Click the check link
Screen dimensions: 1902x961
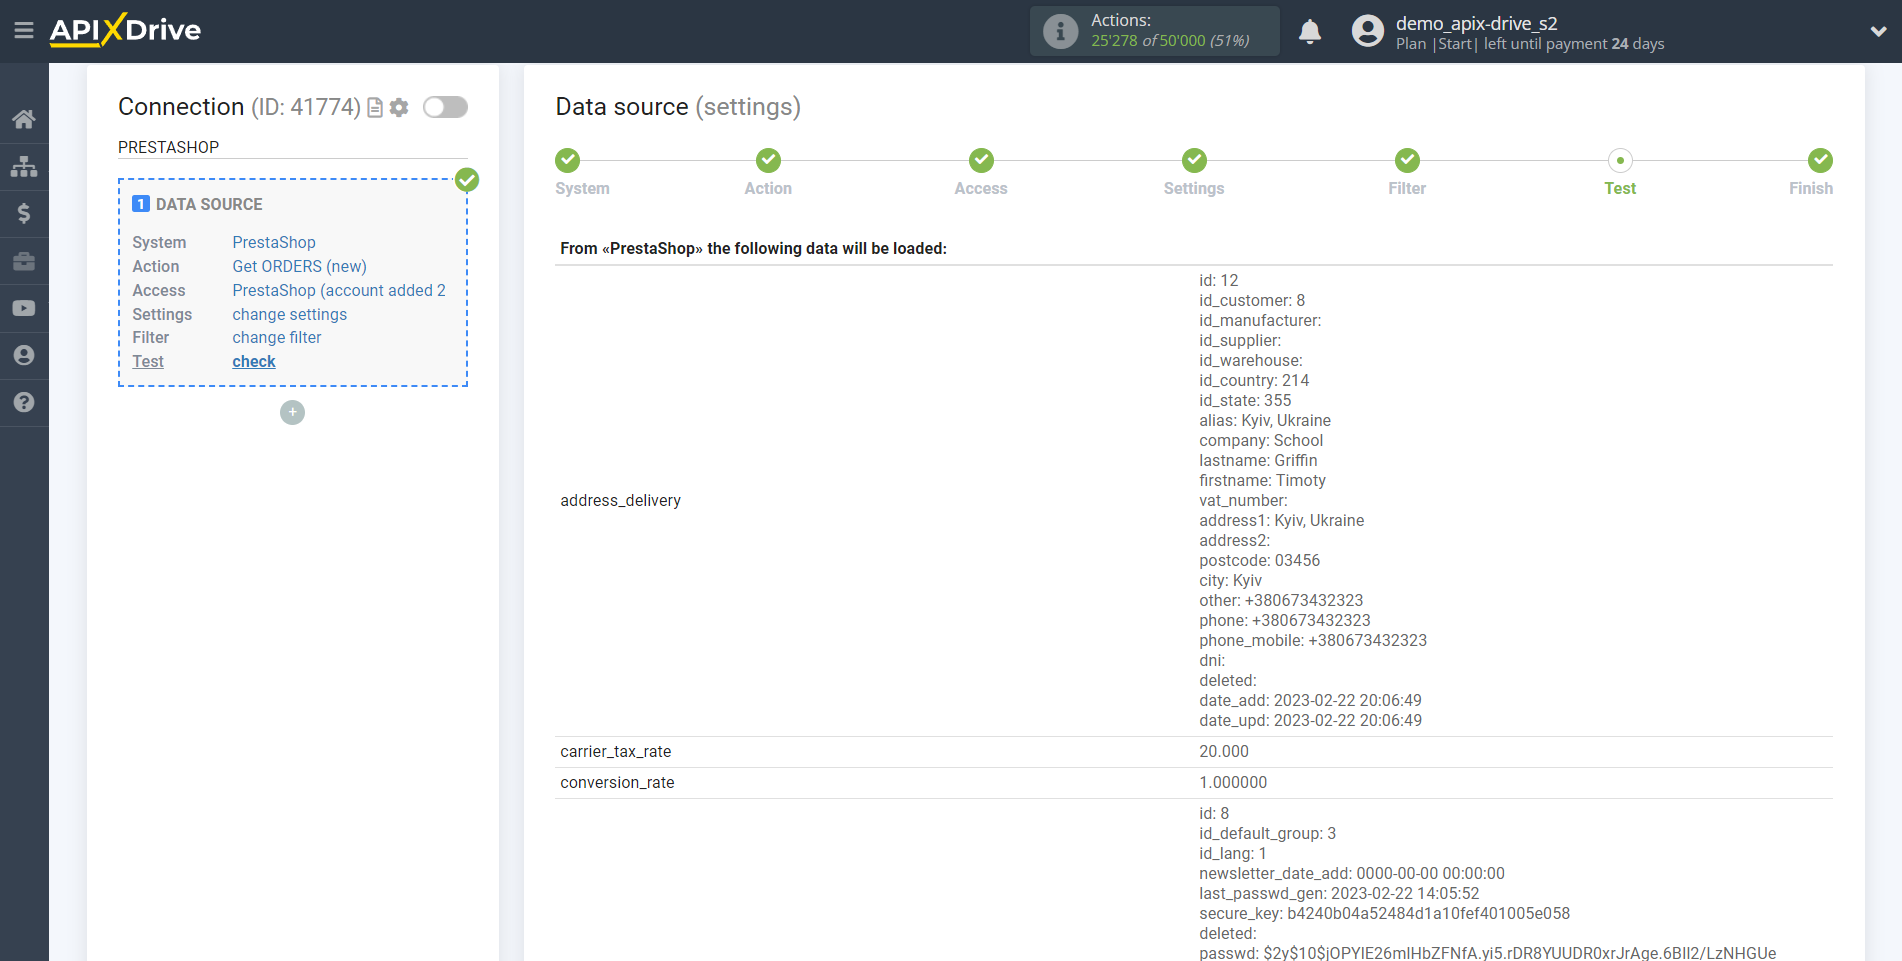click(254, 362)
